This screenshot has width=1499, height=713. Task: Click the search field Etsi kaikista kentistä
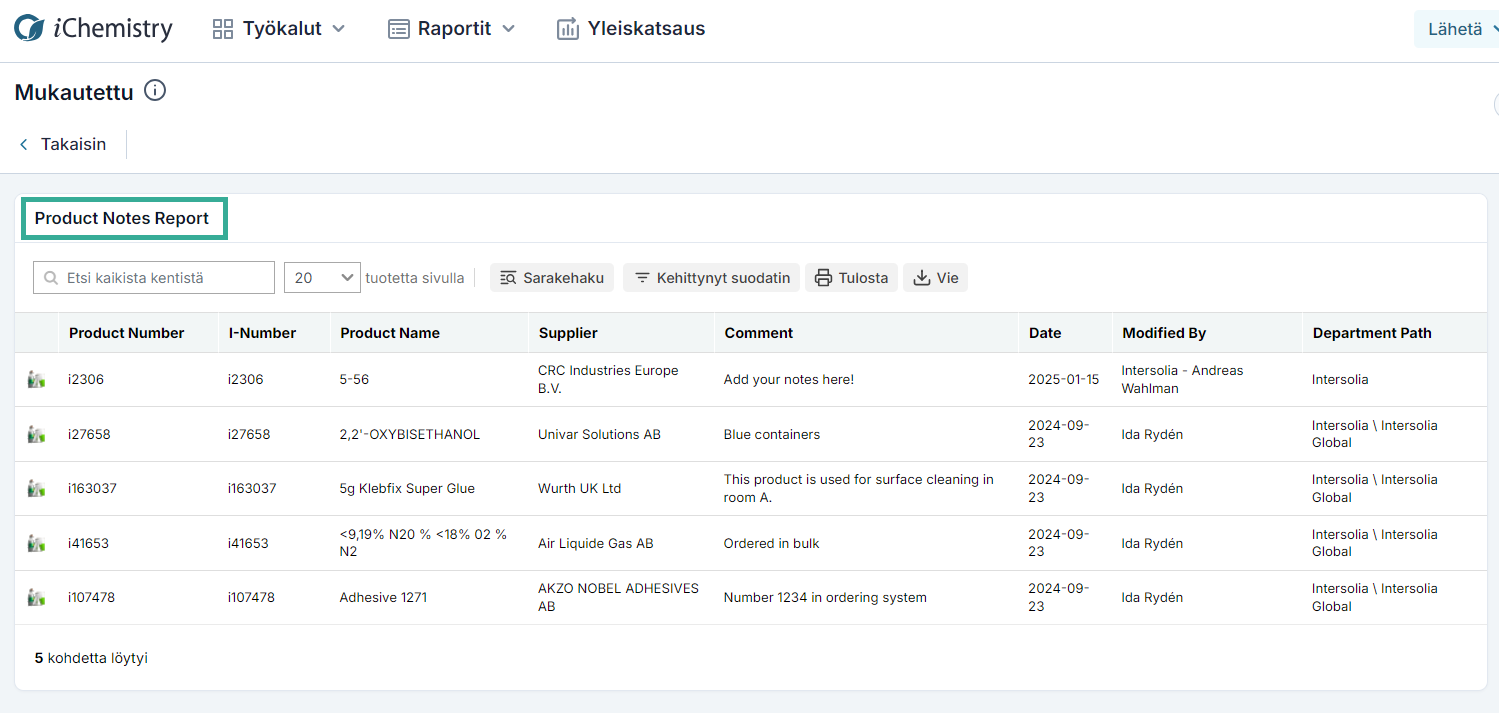coord(154,278)
